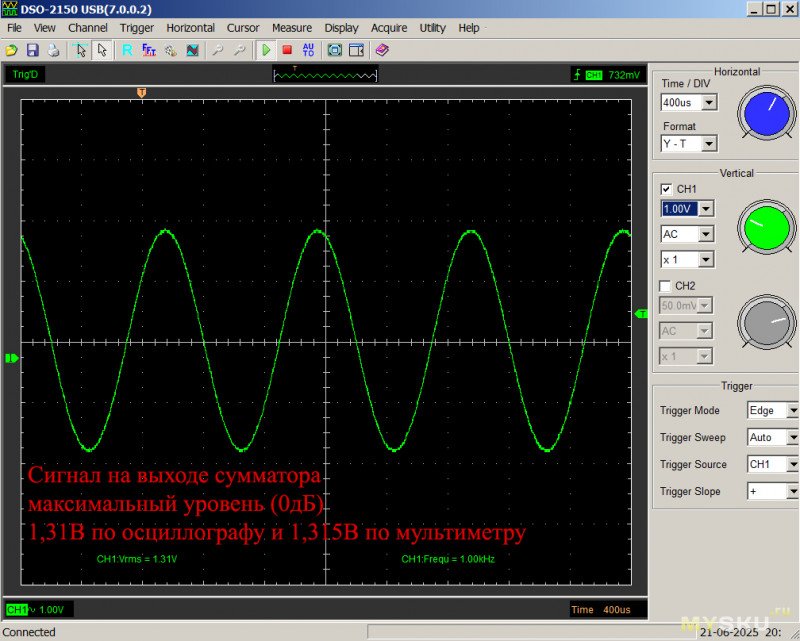Image resolution: width=800 pixels, height=641 pixels.
Task: Enable the CH2 channel checkbox
Action: 667,286
